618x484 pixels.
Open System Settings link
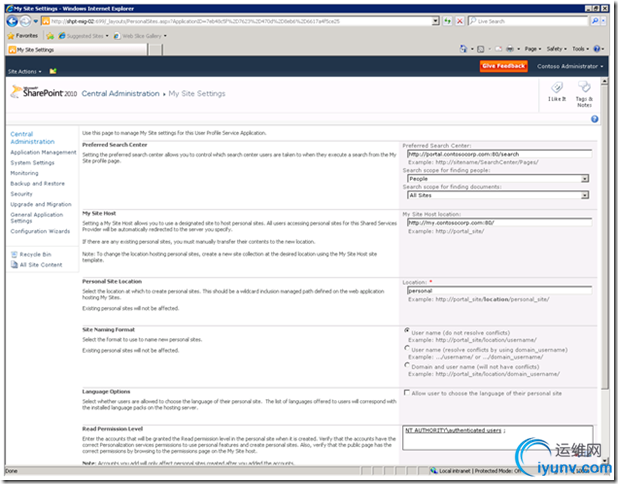[x=32, y=163]
